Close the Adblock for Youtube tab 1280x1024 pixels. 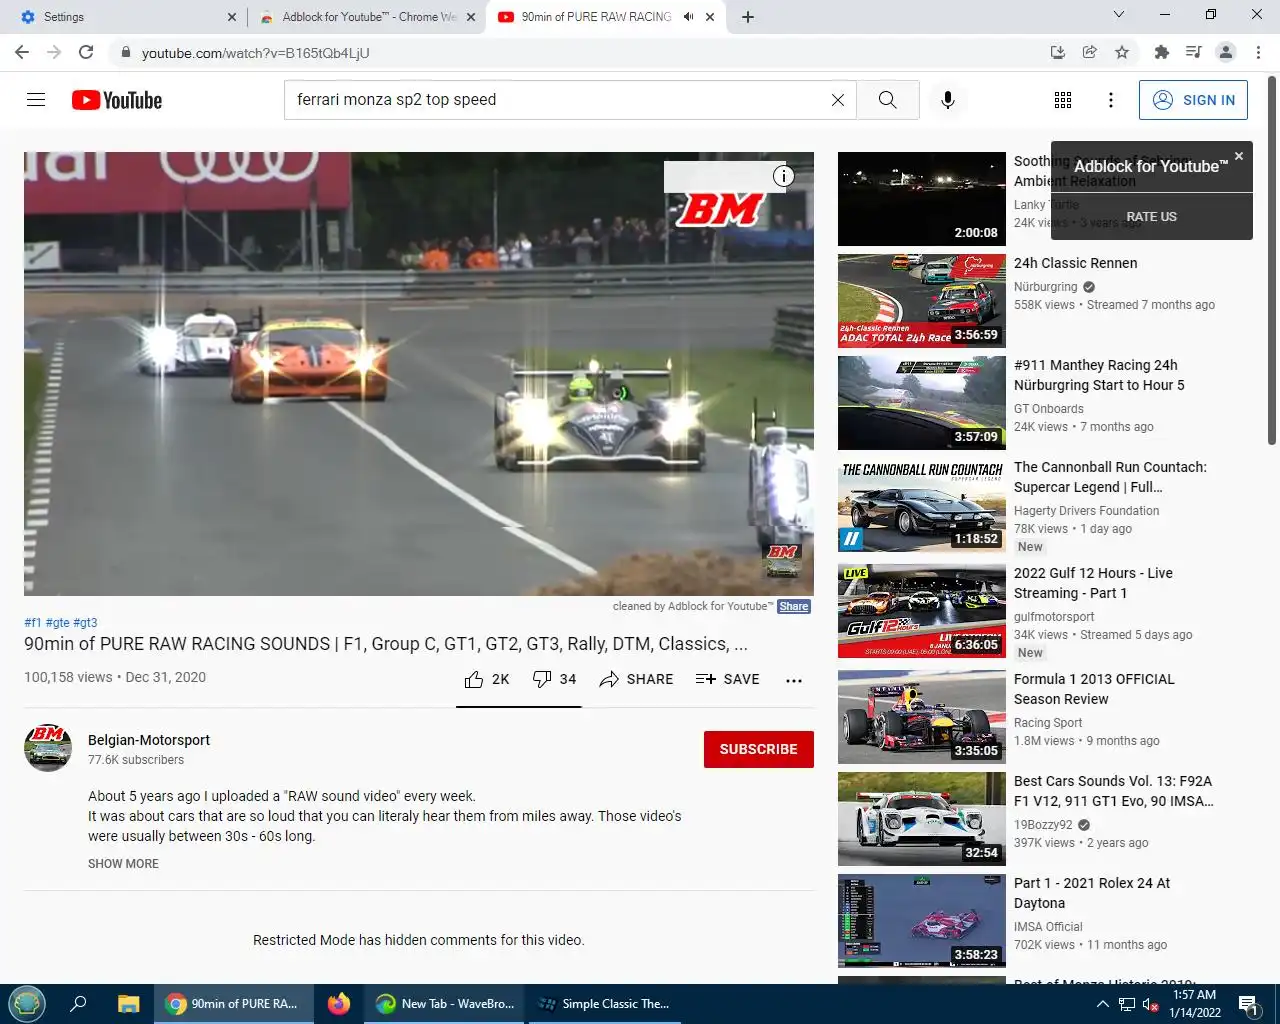coord(471,17)
